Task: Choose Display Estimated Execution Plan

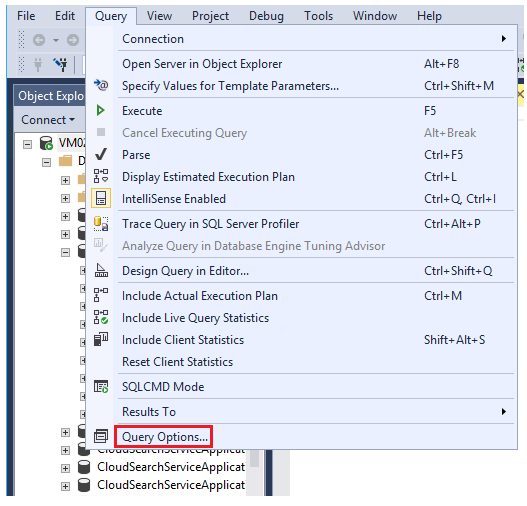Action: point(301,177)
